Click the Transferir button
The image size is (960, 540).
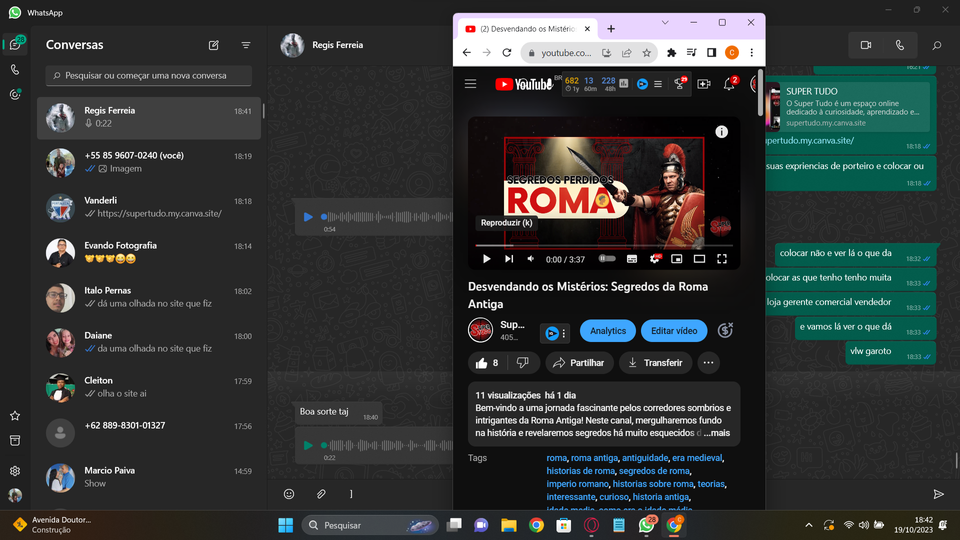pyautogui.click(x=655, y=363)
